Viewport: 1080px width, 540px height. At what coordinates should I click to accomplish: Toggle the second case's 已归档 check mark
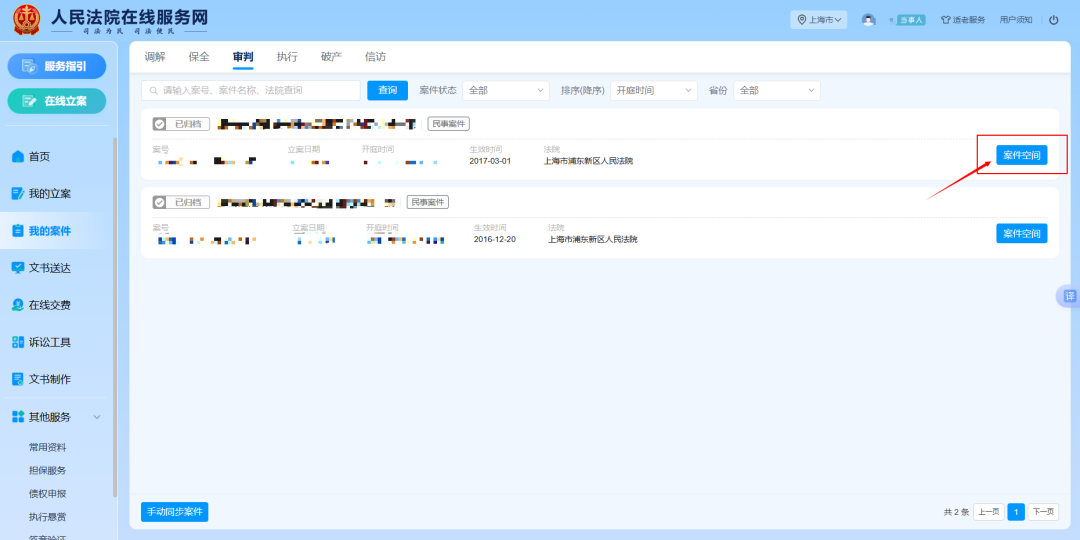tap(160, 202)
